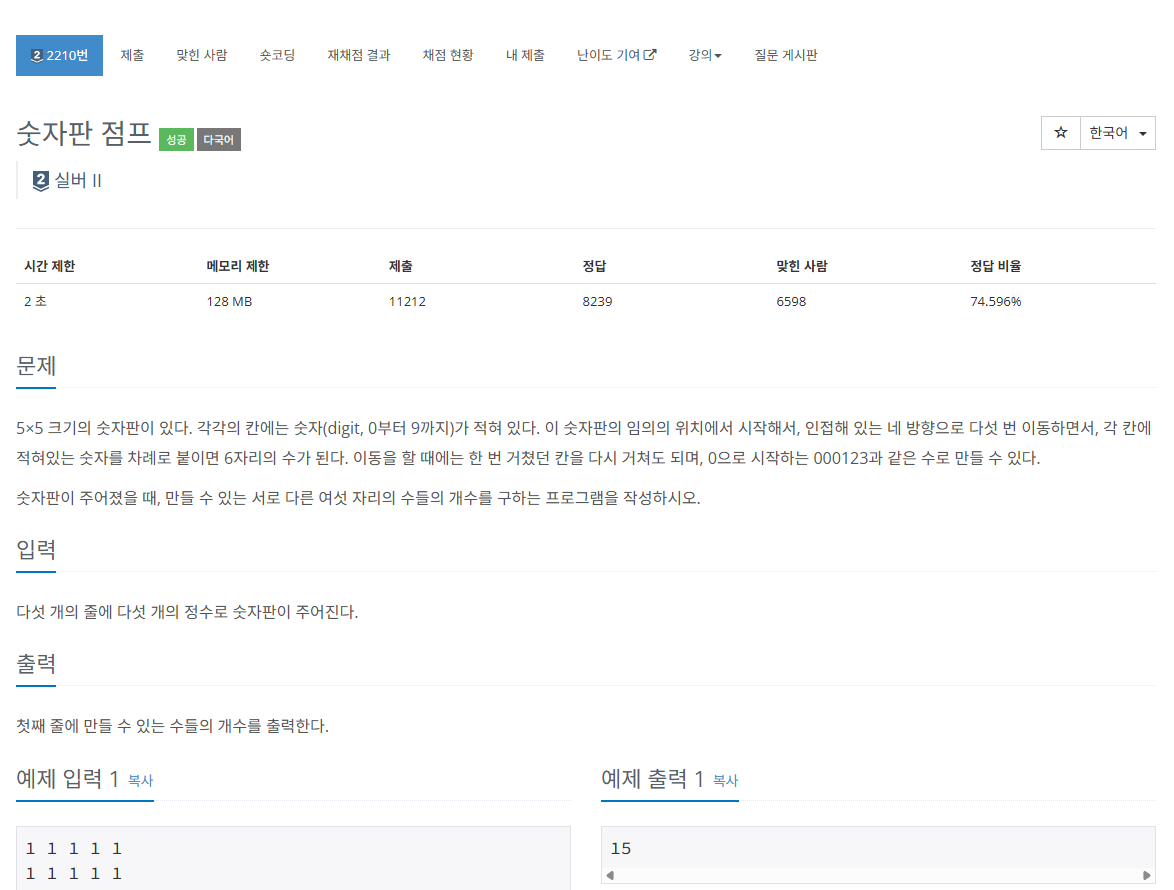Switch to the 제출 tab
This screenshot has width=1174, height=890.
(132, 55)
